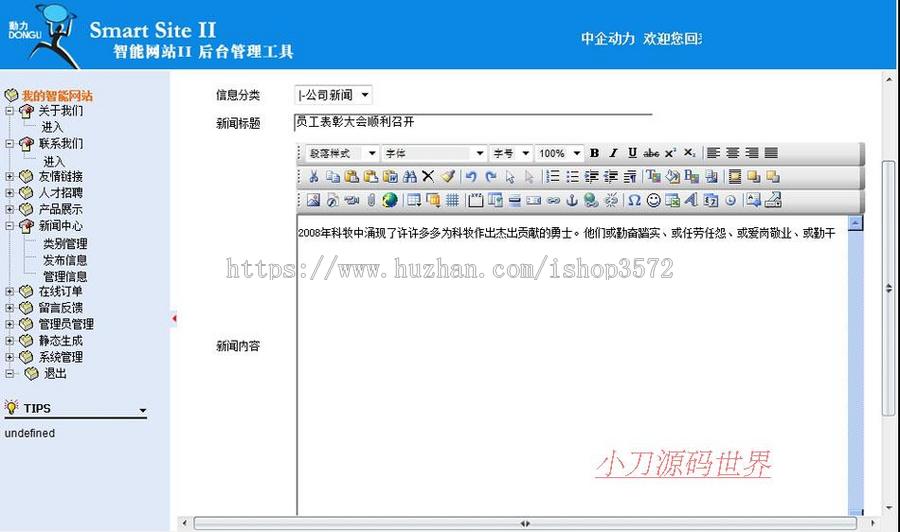Open the 字体 font dropdown
The height and width of the screenshot is (532, 900).
[435, 153]
